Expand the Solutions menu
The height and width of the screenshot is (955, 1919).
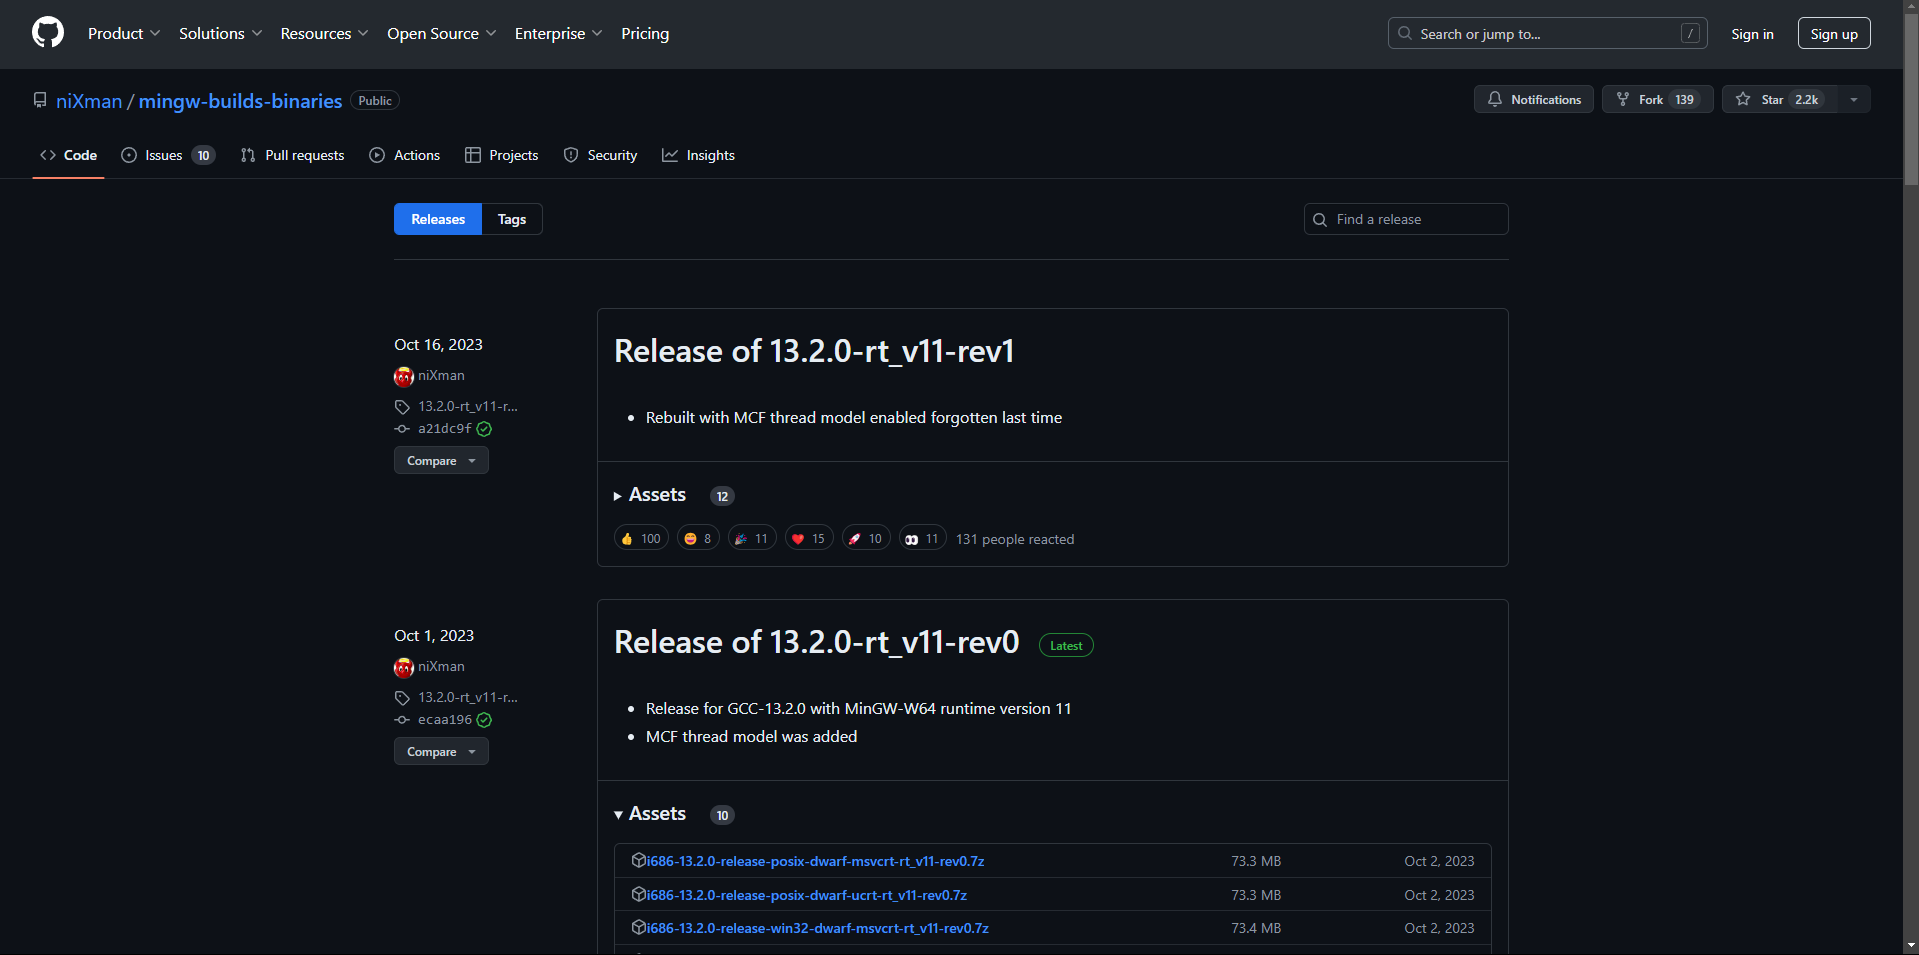[220, 33]
